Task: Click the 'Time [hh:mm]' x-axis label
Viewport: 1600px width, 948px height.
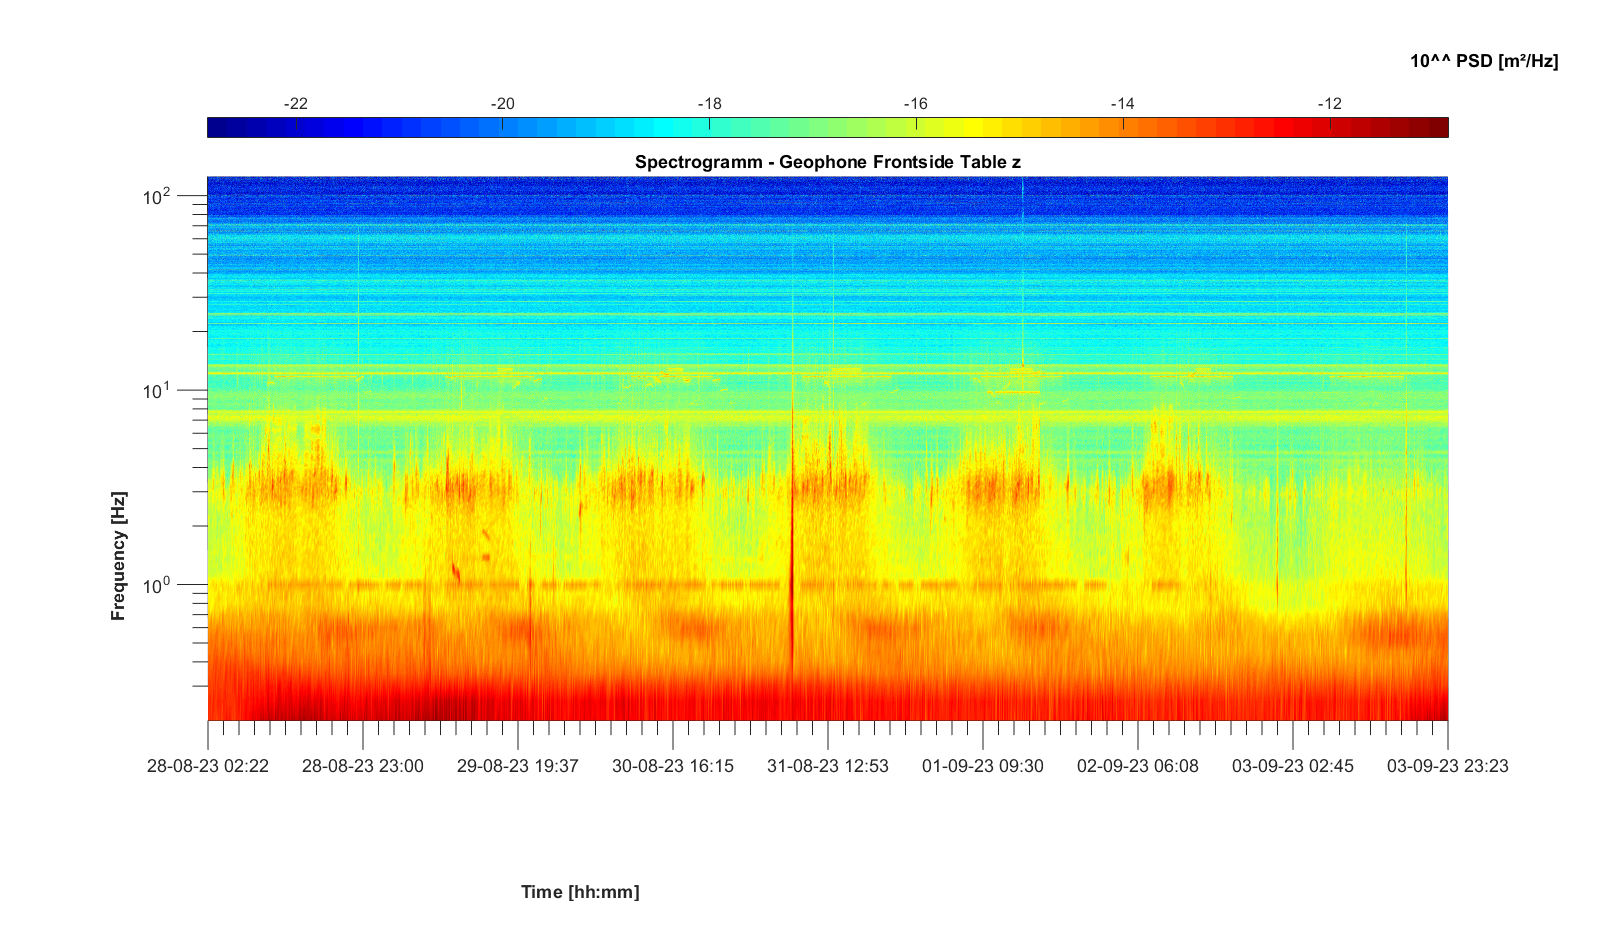Action: 580,891
